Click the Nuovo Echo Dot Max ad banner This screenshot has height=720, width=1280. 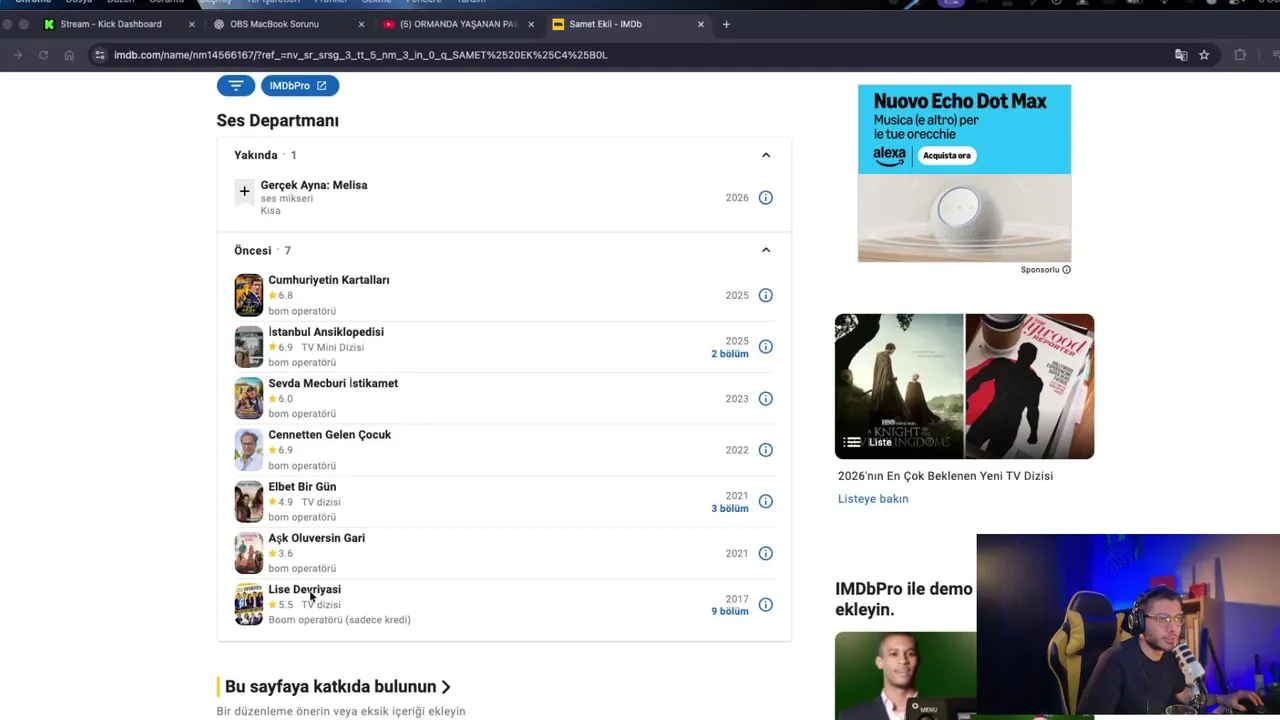[x=964, y=173]
